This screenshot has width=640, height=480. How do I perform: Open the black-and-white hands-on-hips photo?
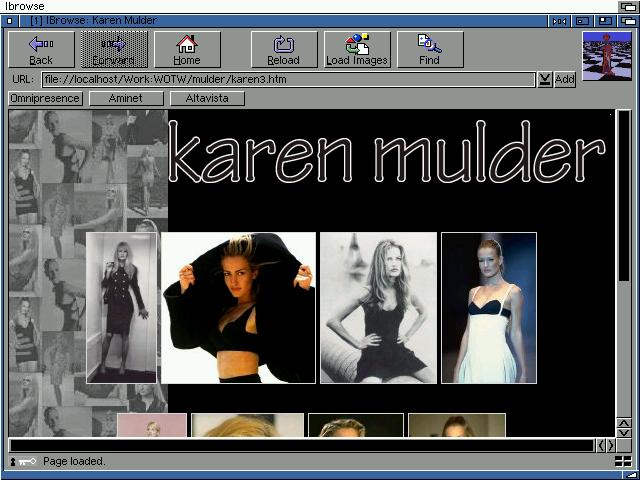coord(378,308)
